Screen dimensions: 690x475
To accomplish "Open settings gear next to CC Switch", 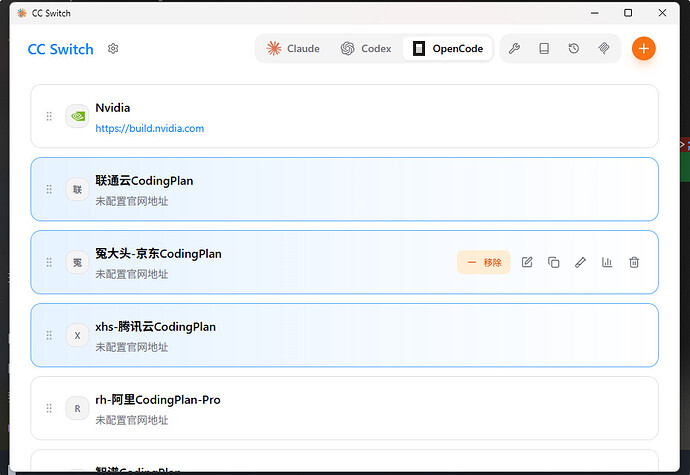I will click(x=113, y=48).
